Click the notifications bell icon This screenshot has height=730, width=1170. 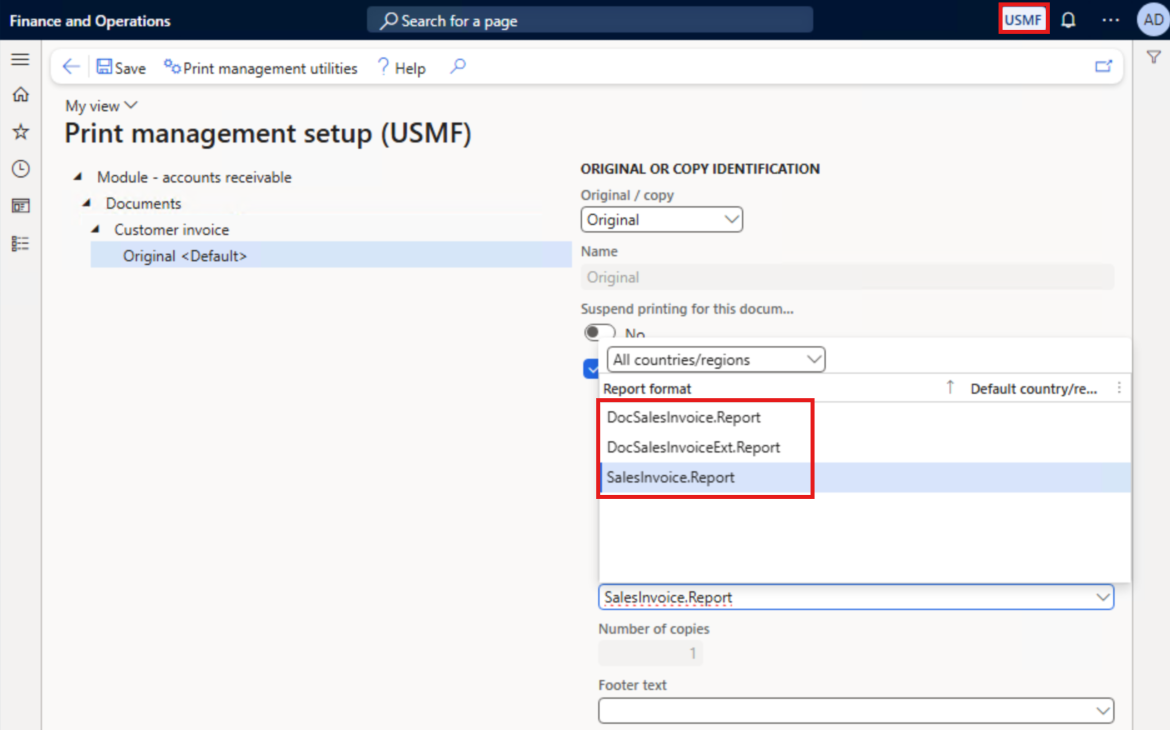point(1068,20)
